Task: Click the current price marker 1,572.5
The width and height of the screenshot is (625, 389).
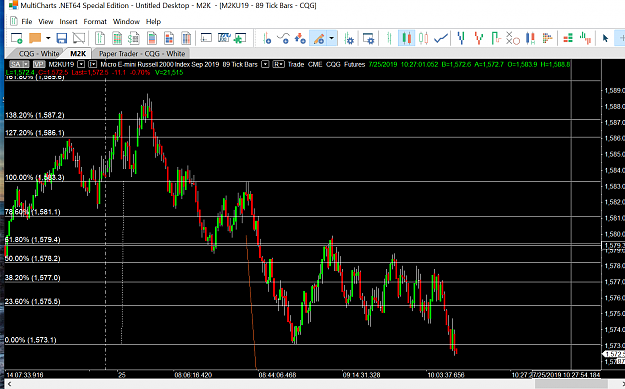Action: tap(614, 354)
